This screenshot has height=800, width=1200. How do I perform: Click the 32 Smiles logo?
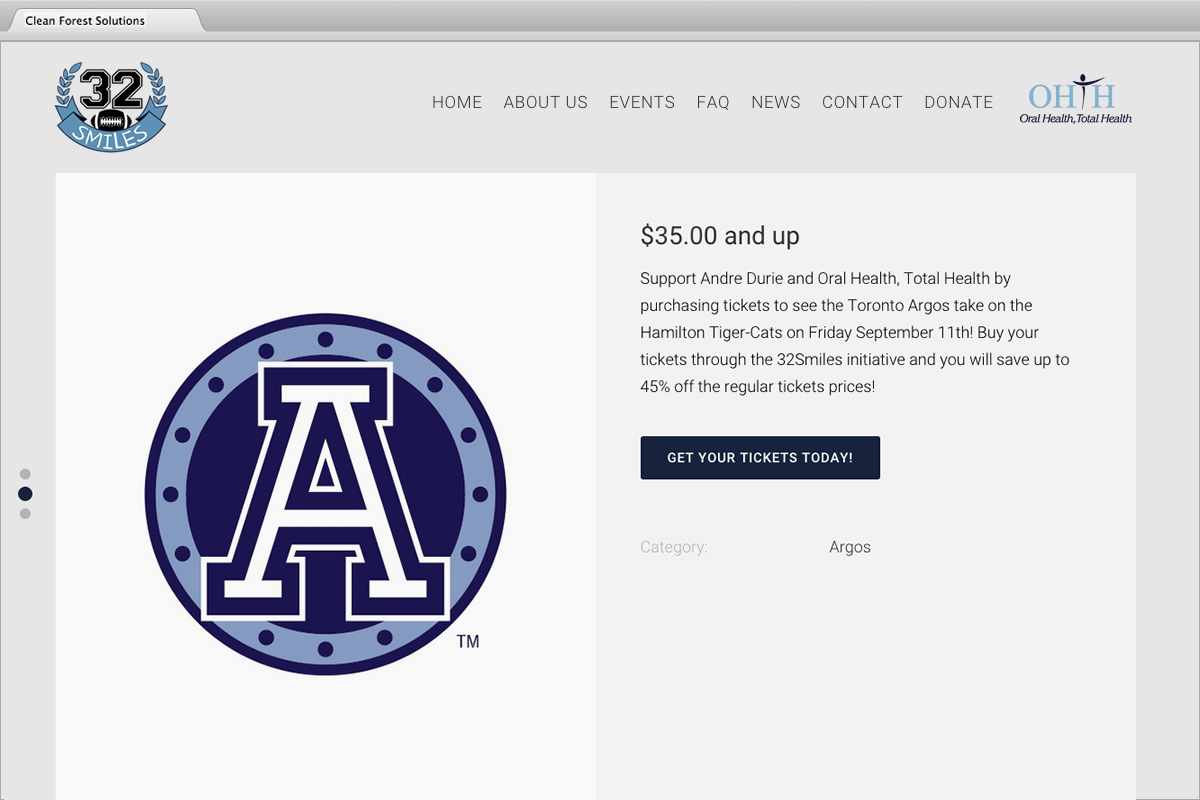111,107
